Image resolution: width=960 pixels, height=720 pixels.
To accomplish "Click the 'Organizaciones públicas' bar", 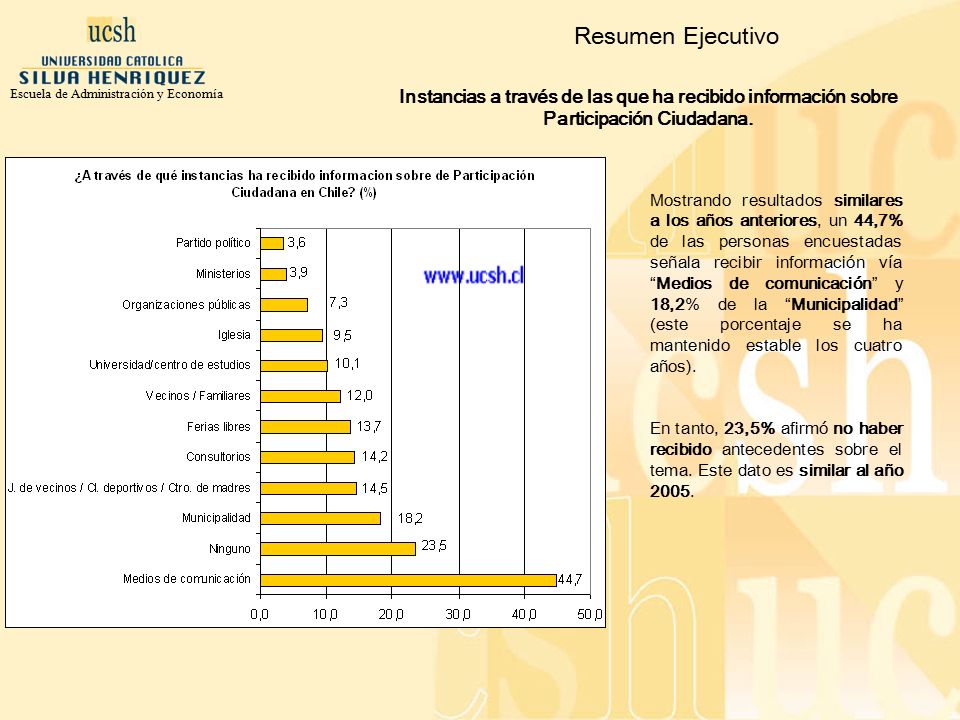I will (x=284, y=304).
